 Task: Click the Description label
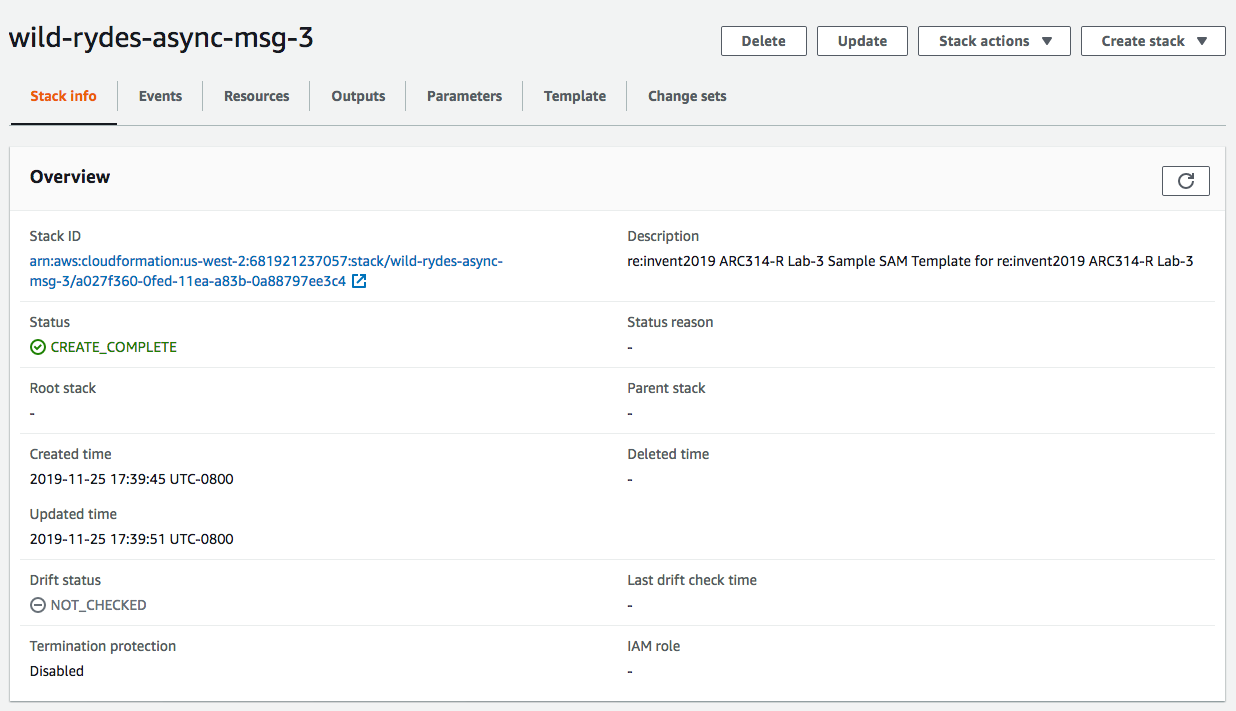tap(663, 236)
